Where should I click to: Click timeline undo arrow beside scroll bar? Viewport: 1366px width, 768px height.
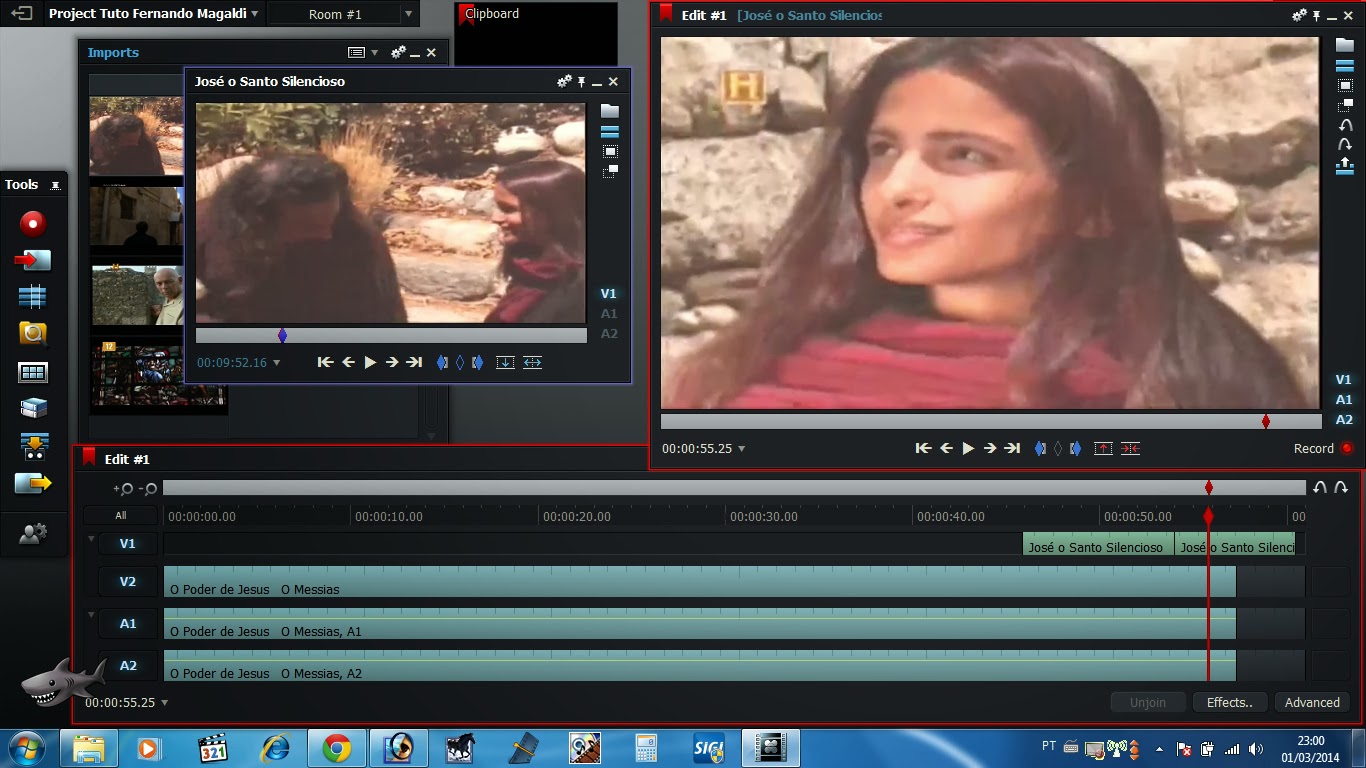[1320, 488]
